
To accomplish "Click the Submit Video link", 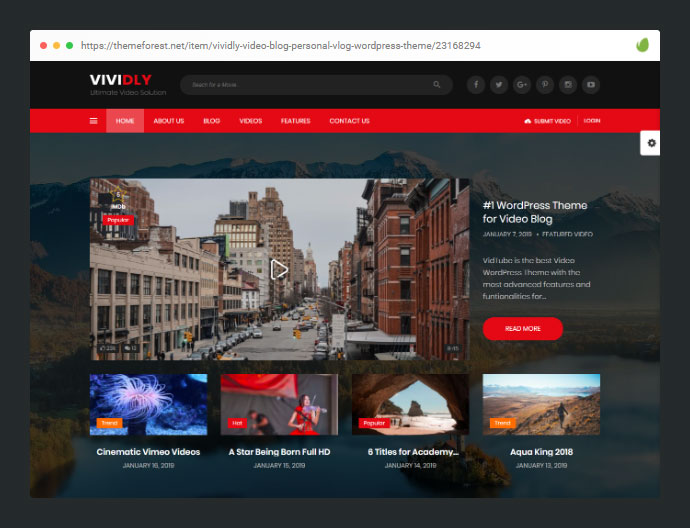I will [x=547, y=121].
